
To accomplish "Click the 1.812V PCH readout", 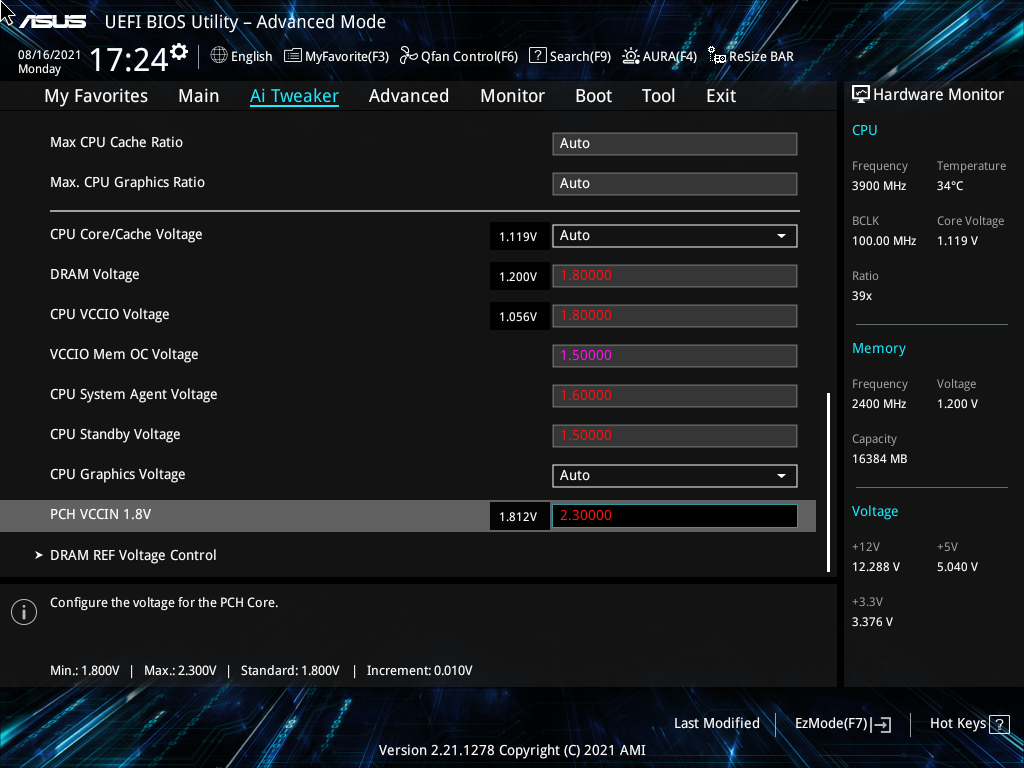I will coord(519,516).
